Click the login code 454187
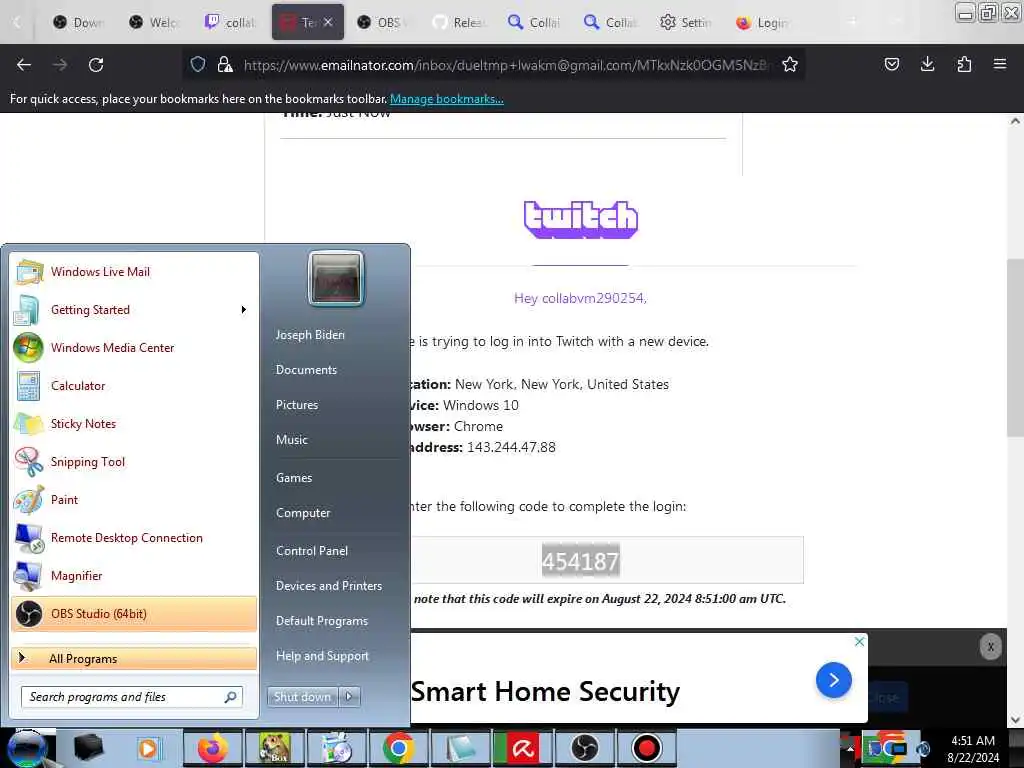Viewport: 1024px width, 768px height. [581, 561]
